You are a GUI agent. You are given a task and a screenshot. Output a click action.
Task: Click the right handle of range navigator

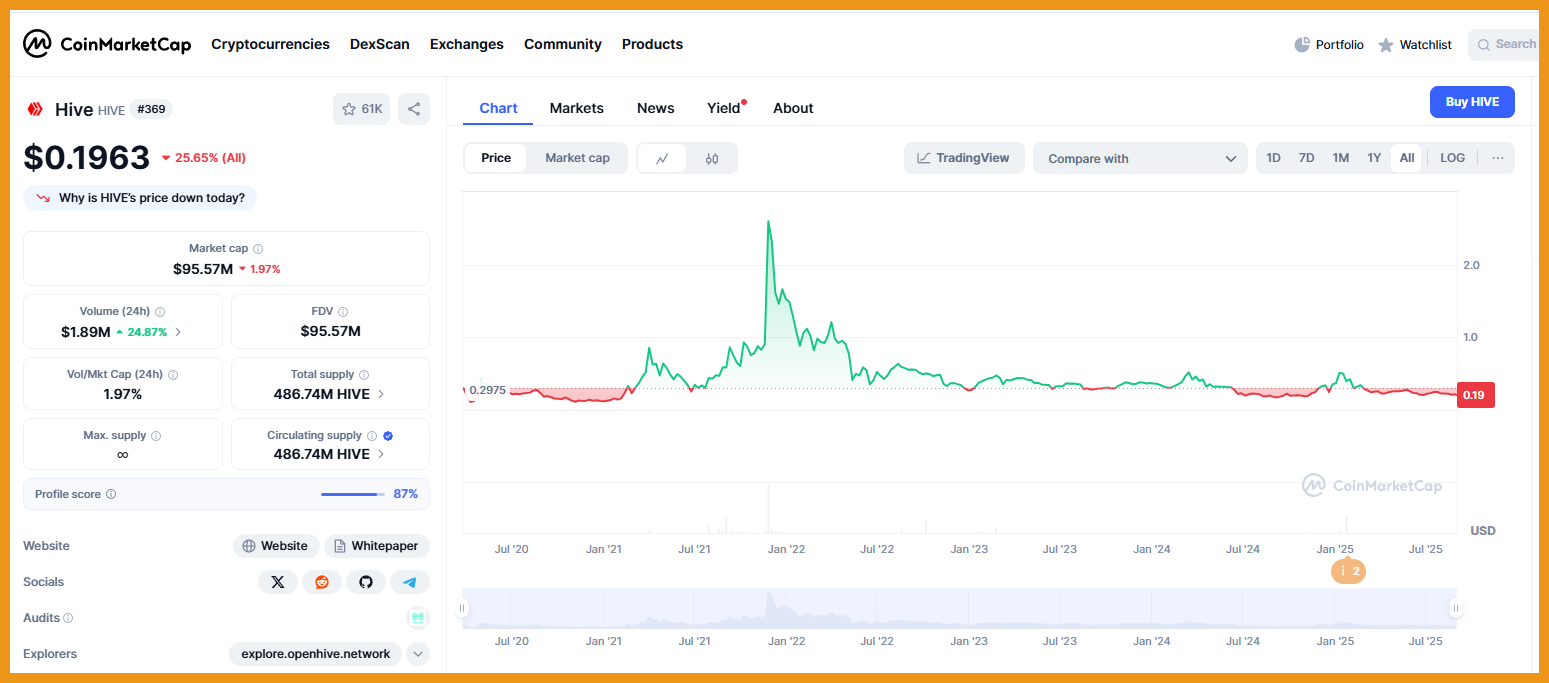(1456, 608)
